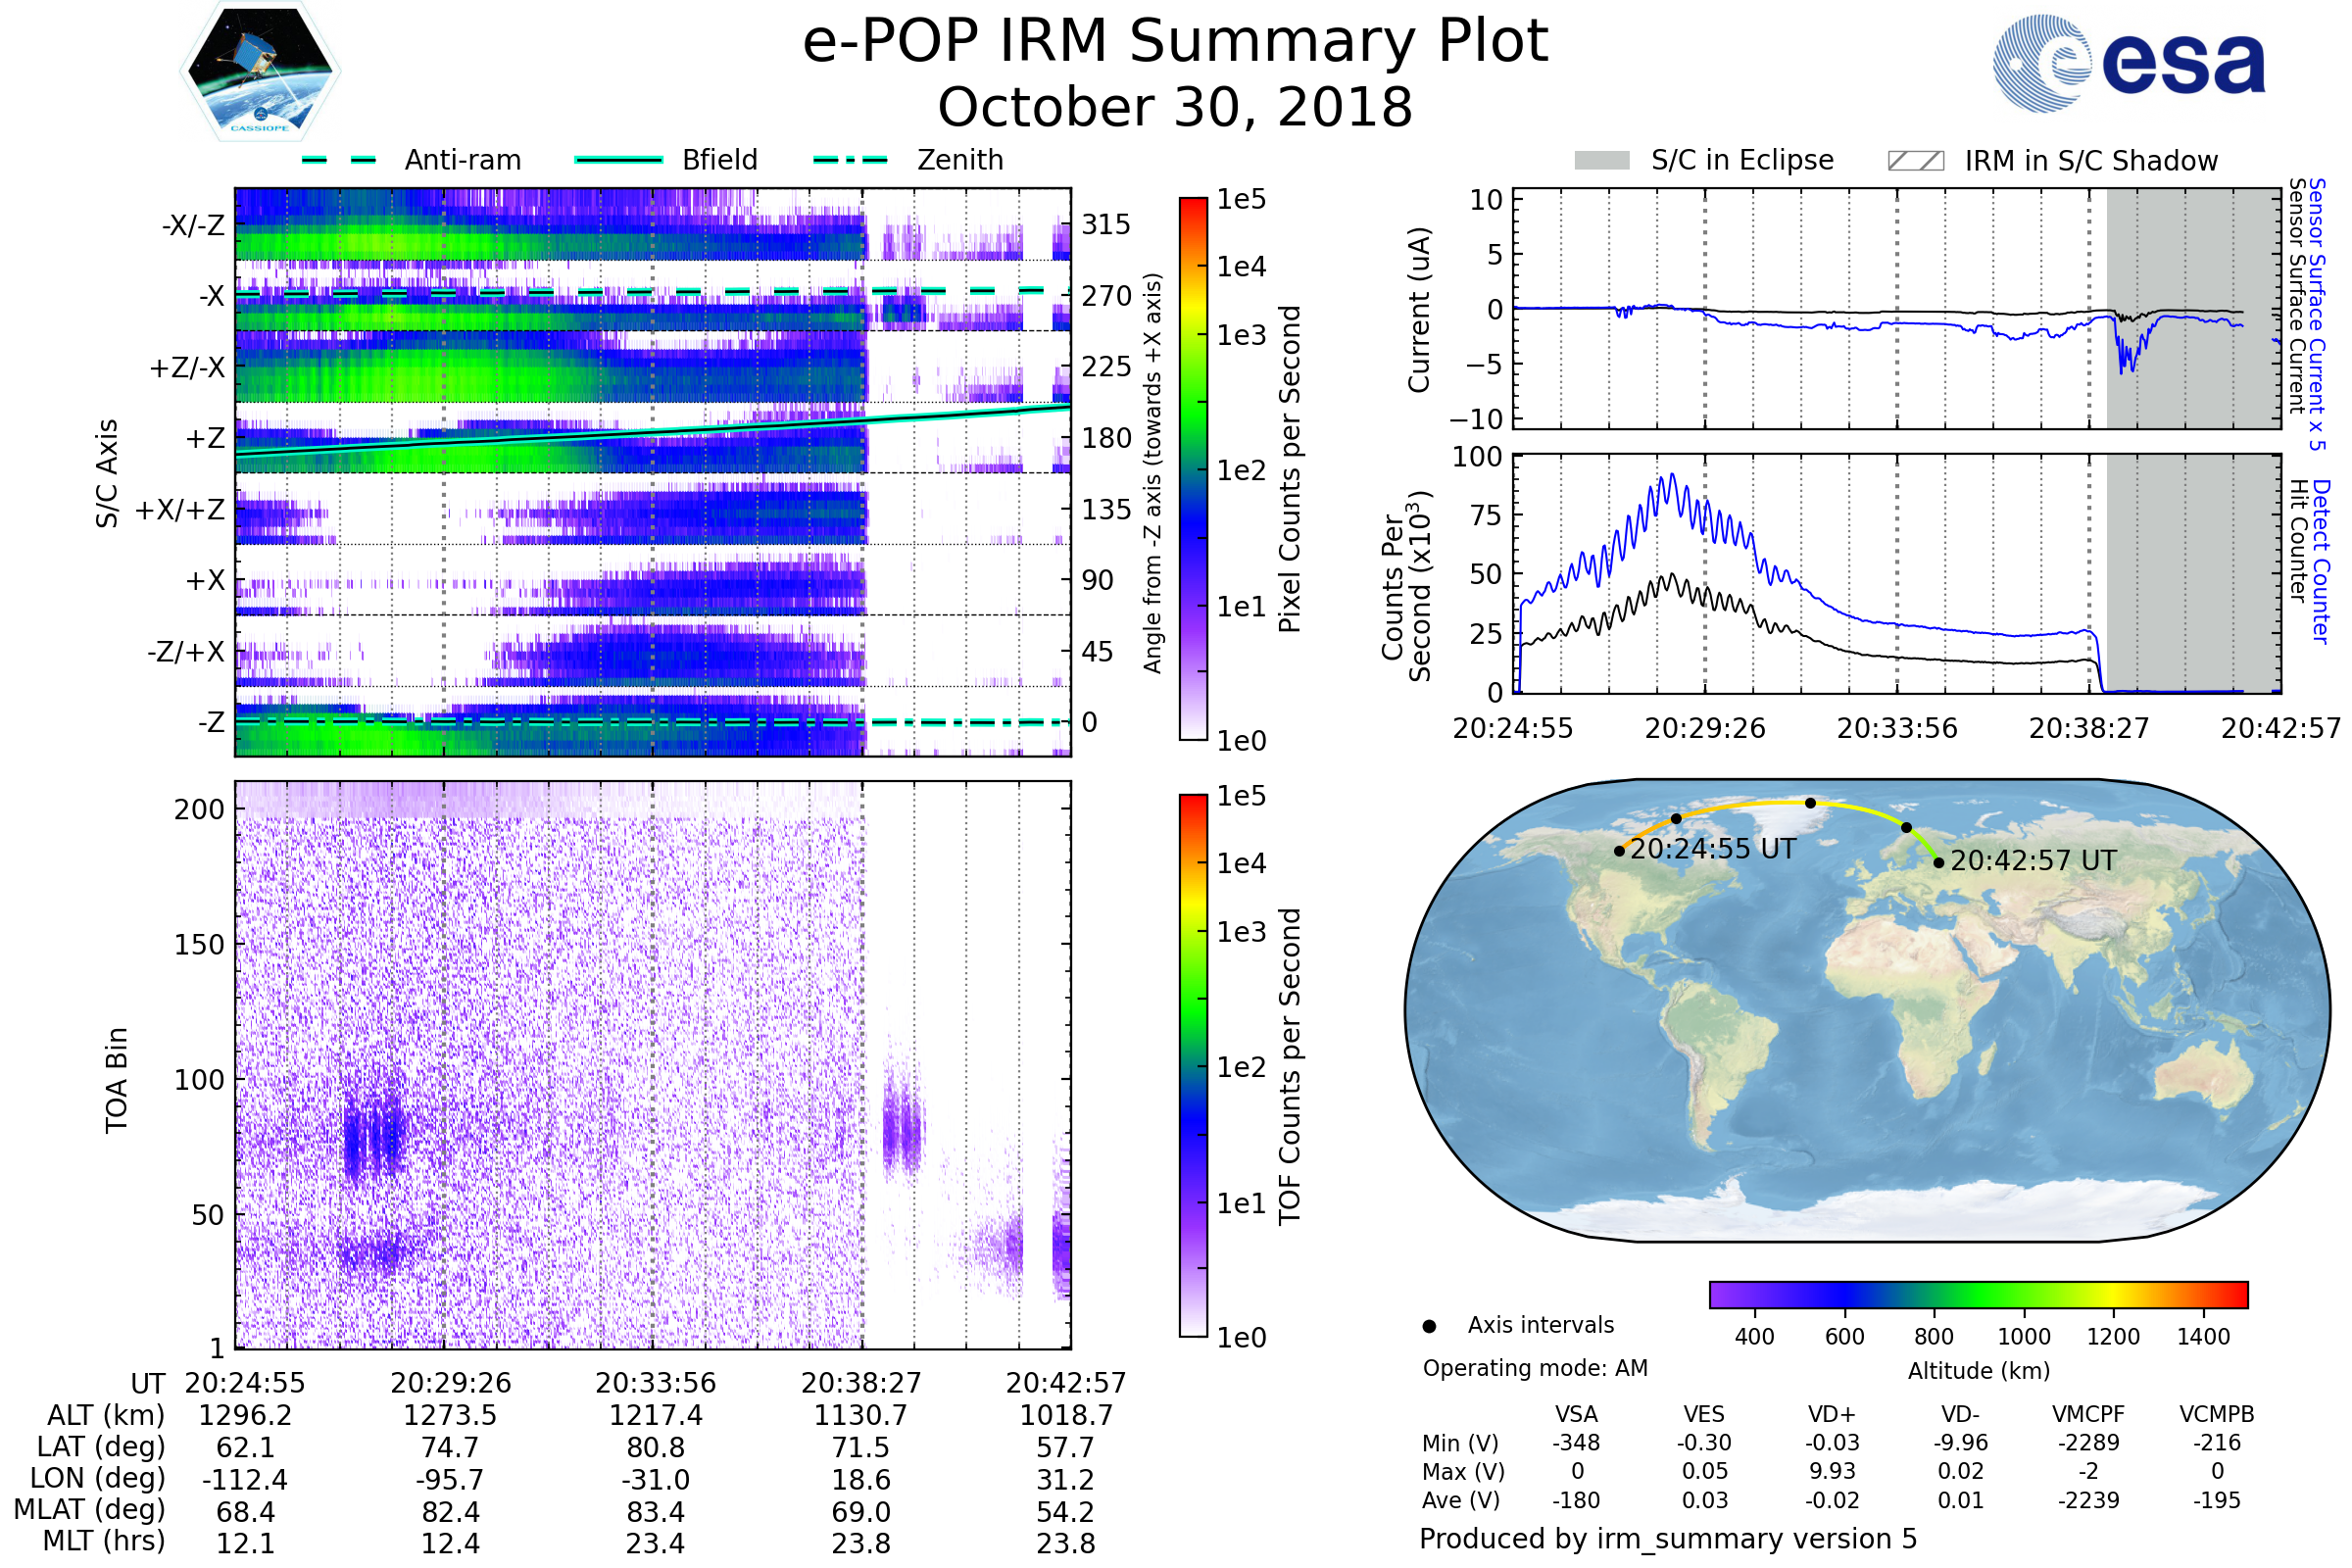Click the TOF Counts per Second colorbar
Screen dimensions: 2352x1568
pyautogui.click(x=1193, y=1065)
